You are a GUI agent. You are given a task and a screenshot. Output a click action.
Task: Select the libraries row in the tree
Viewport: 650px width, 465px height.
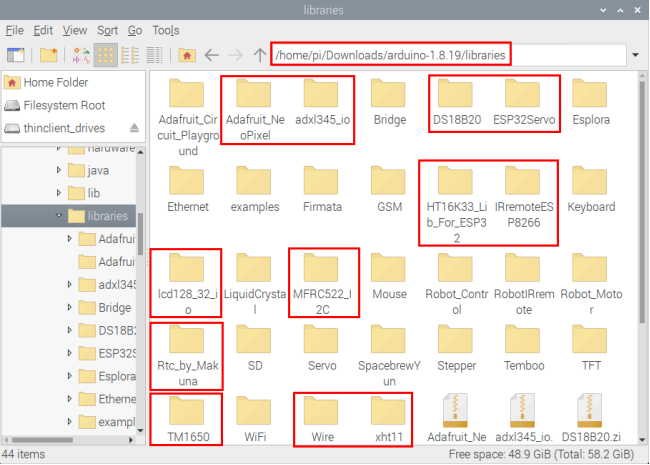point(69,216)
